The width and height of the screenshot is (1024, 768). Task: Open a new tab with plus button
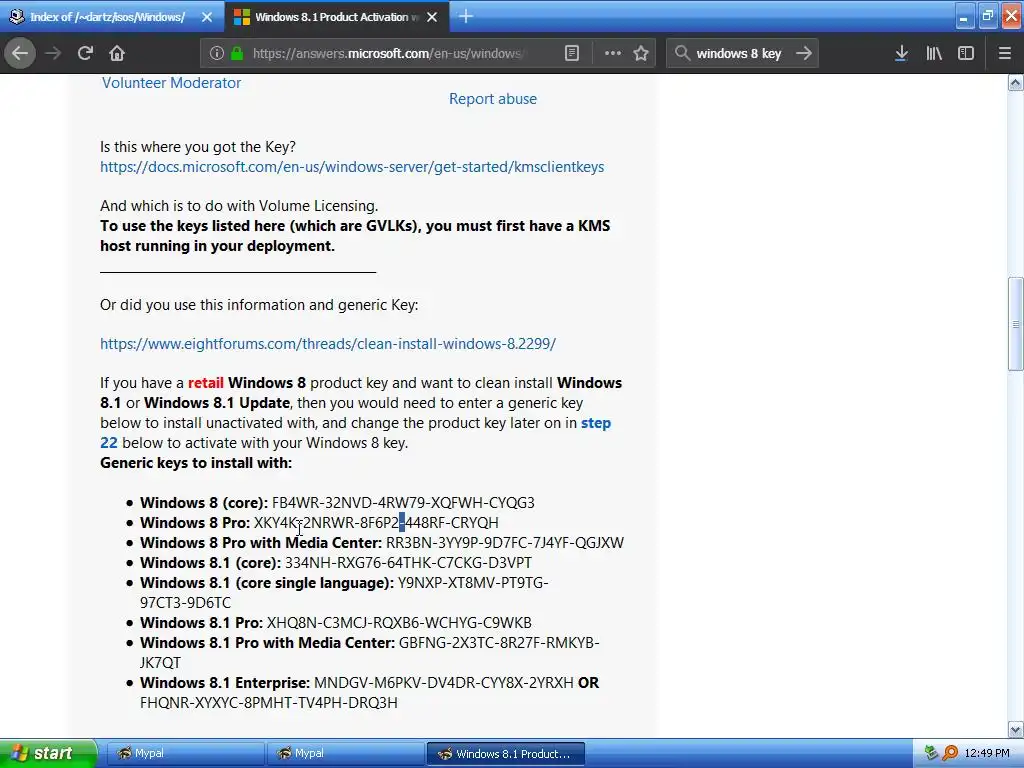pos(466,16)
